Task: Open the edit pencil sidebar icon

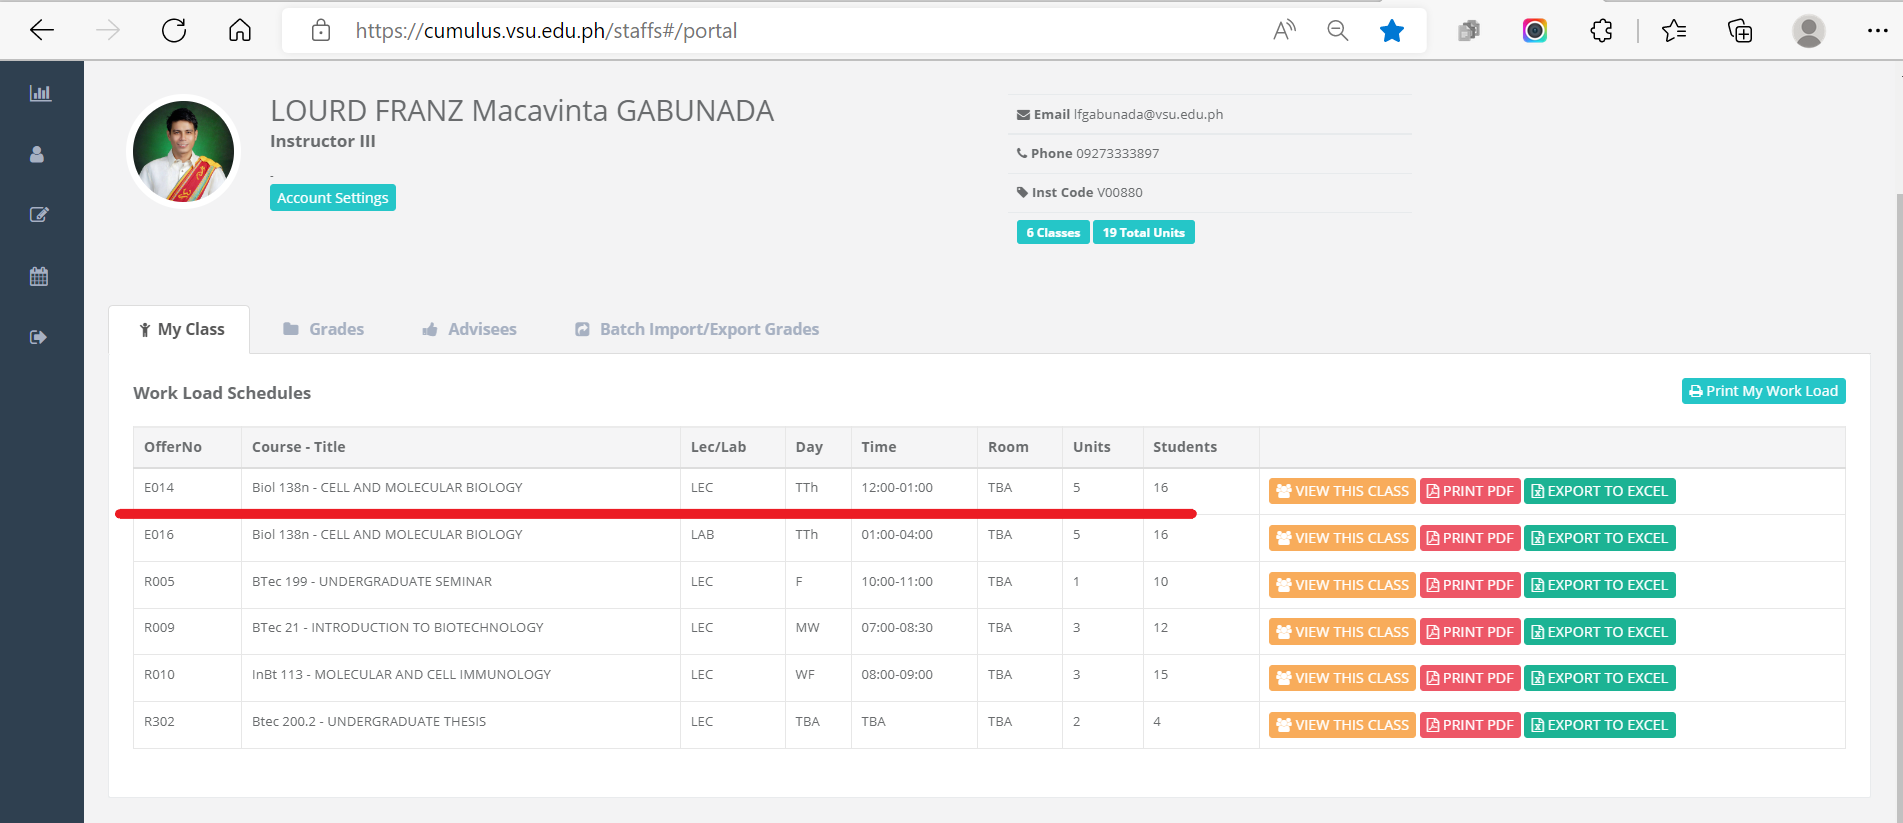Action: click(39, 215)
